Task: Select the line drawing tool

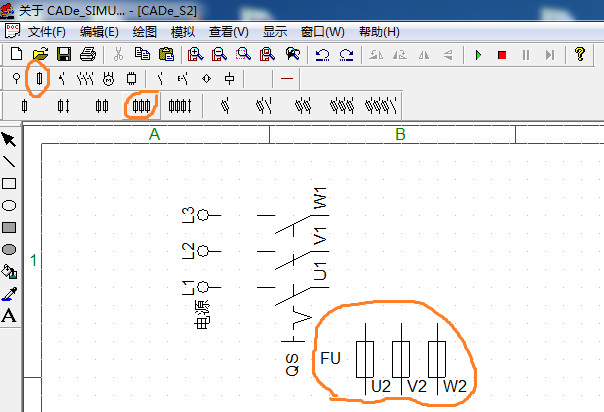Action: (x=9, y=161)
